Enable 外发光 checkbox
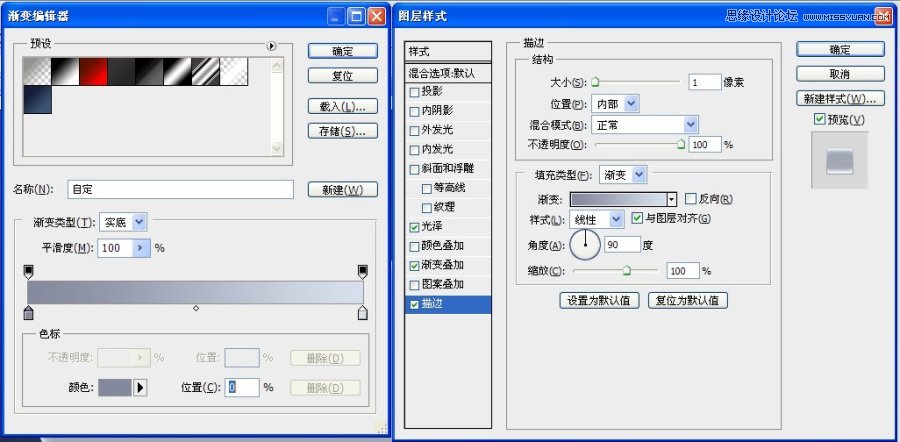Viewport: 900px width, 442px height. click(x=414, y=131)
